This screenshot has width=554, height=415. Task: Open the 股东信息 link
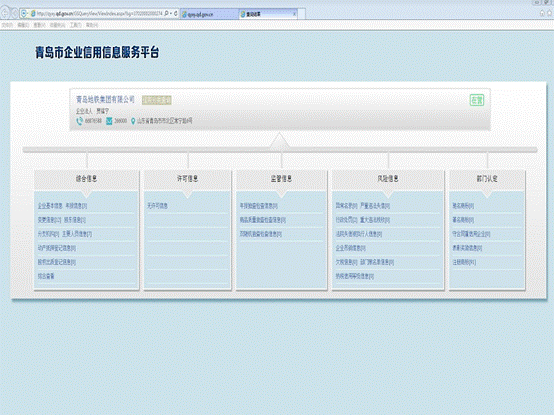75,220
